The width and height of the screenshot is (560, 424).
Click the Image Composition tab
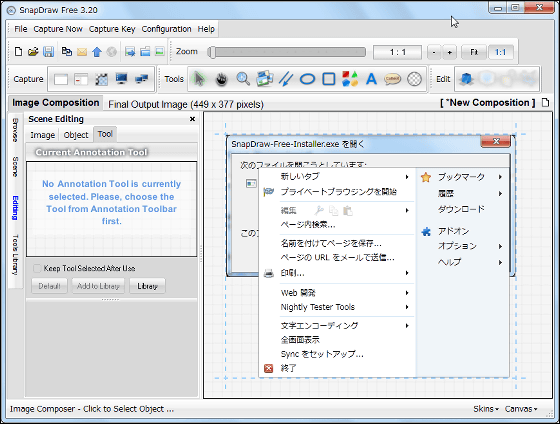(56, 103)
